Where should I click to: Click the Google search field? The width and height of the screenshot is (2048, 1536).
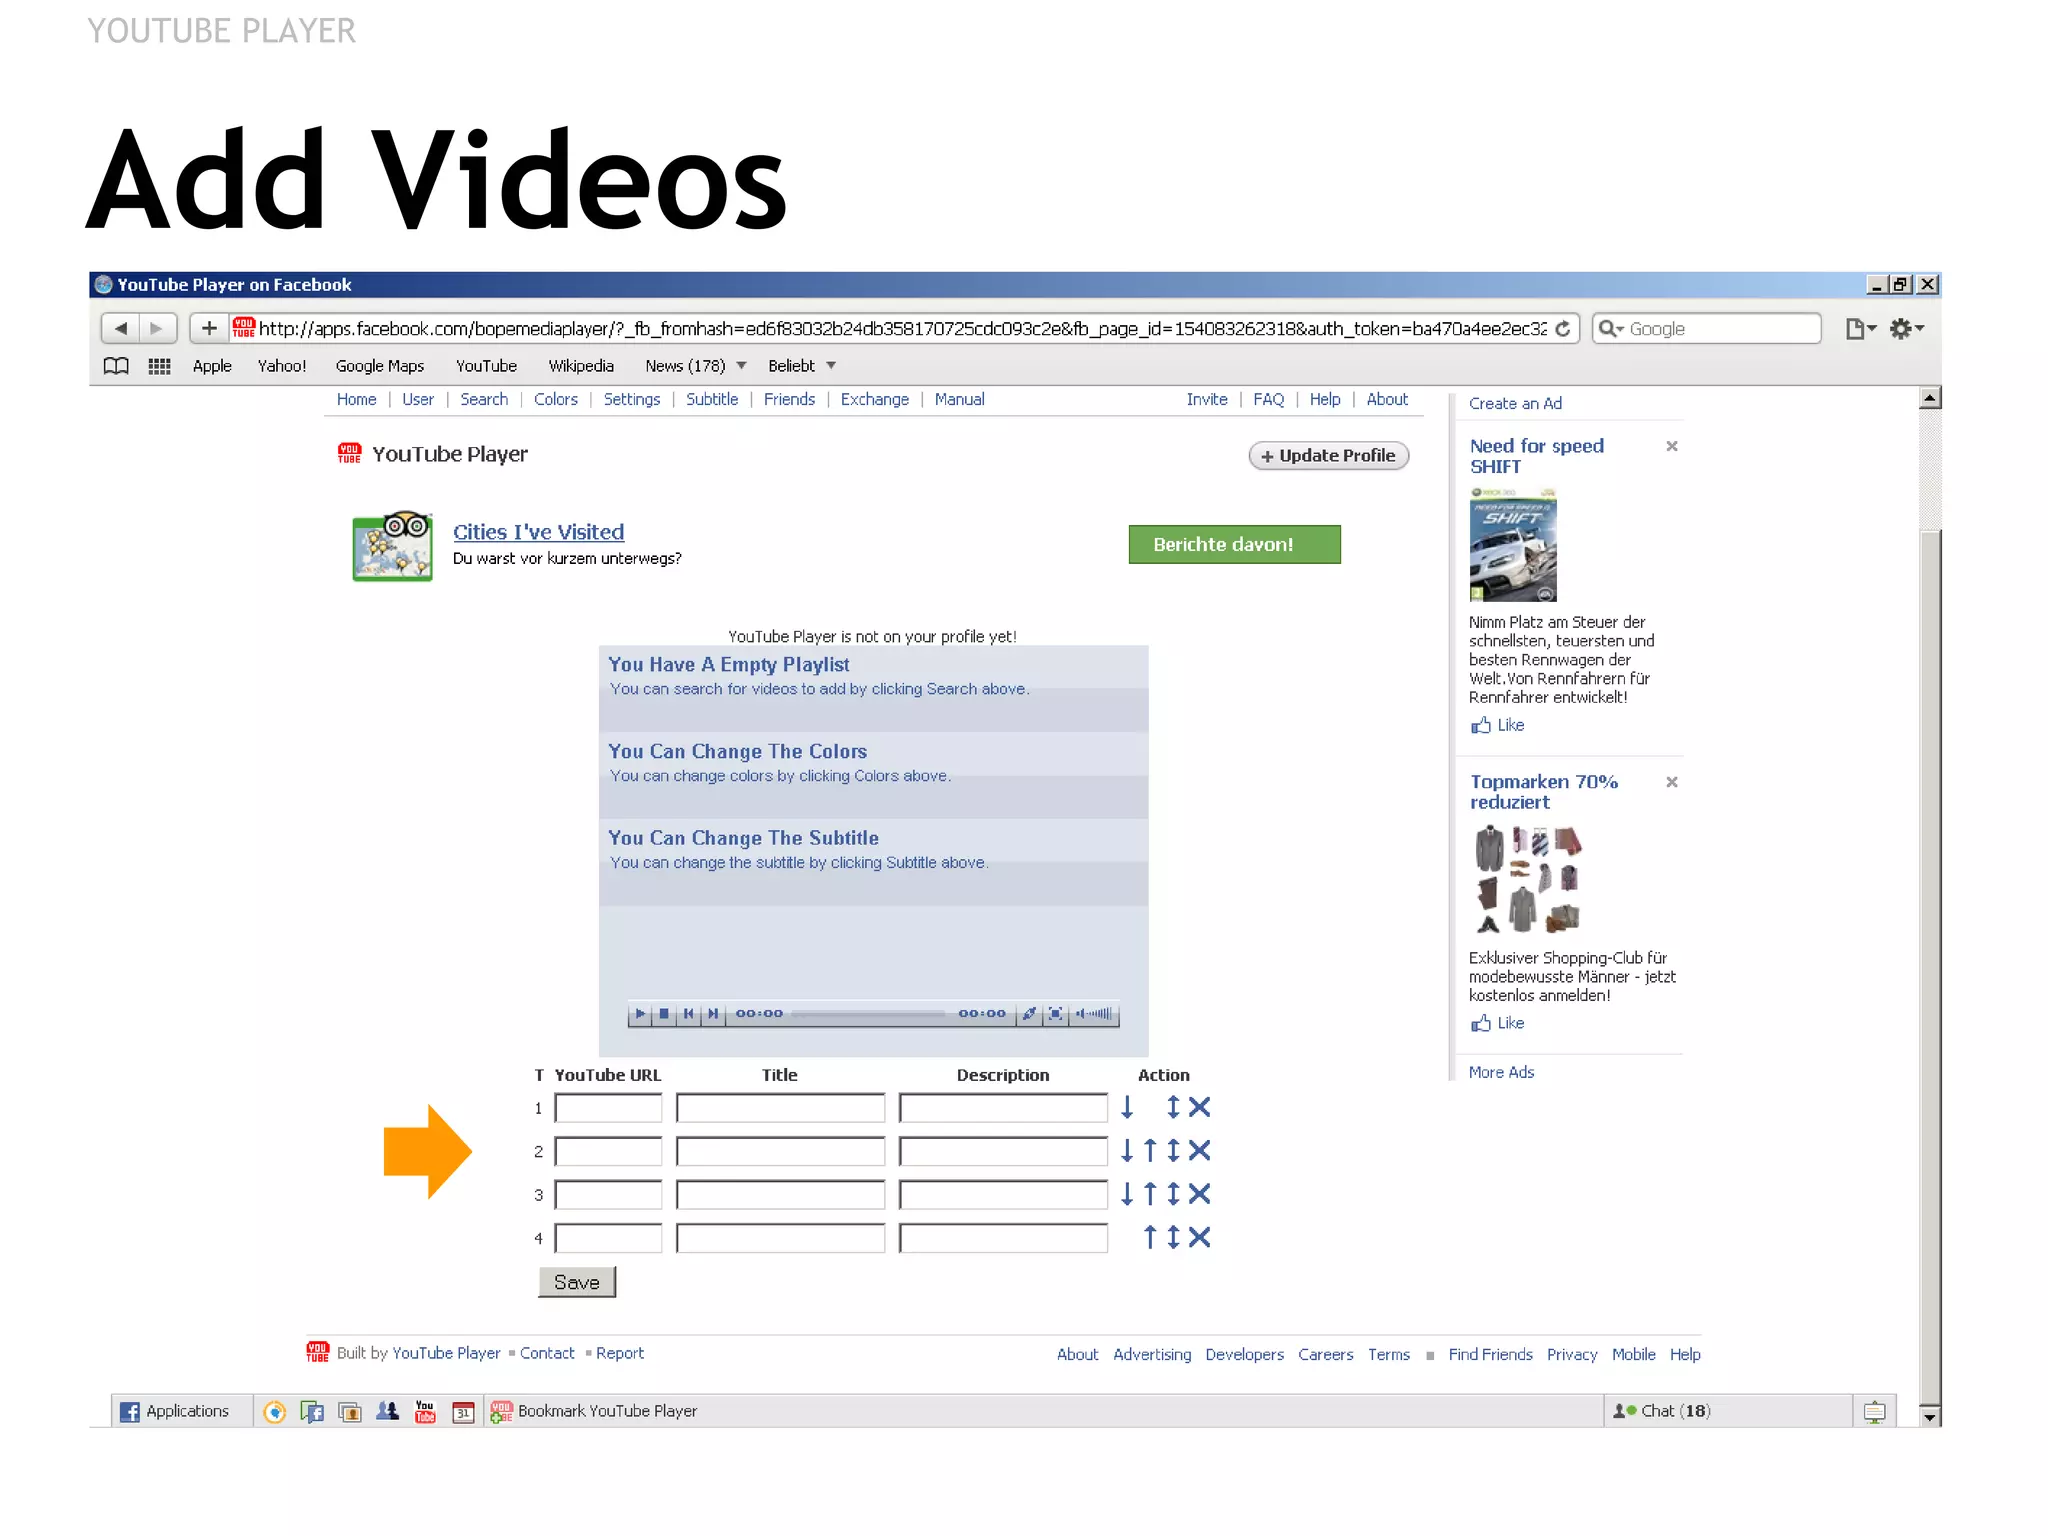(x=1707, y=329)
